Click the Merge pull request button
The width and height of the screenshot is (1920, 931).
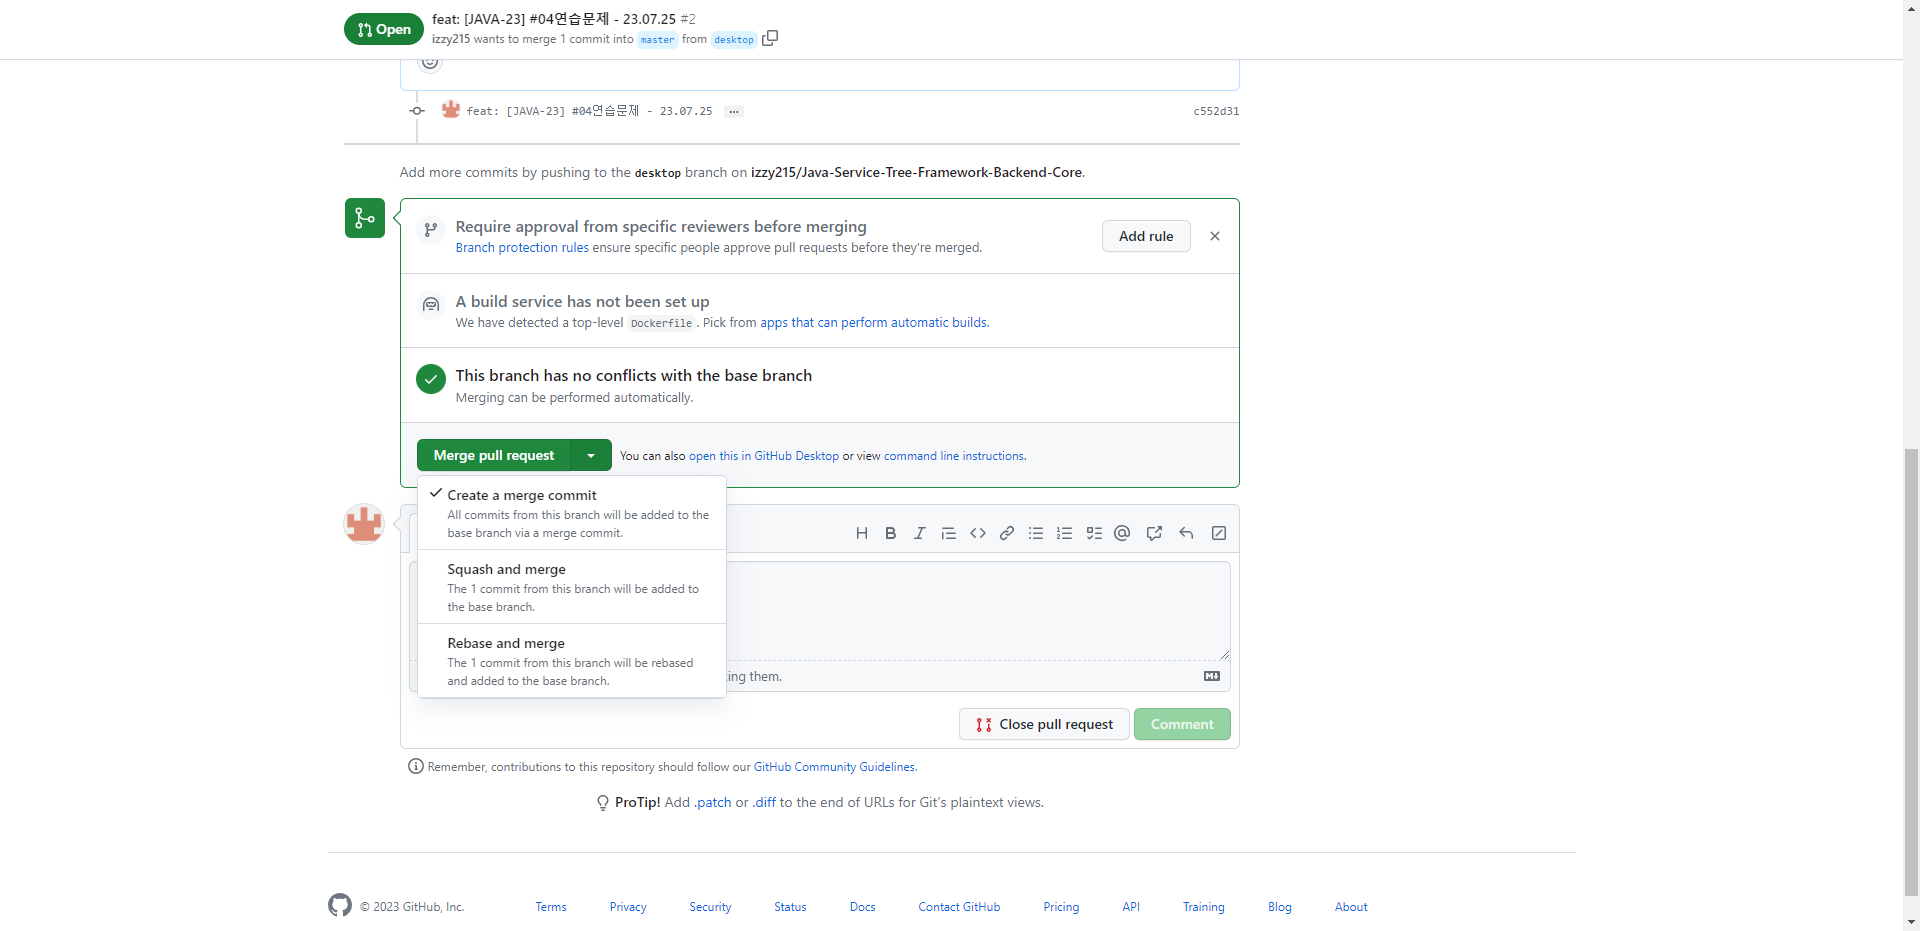(x=494, y=455)
